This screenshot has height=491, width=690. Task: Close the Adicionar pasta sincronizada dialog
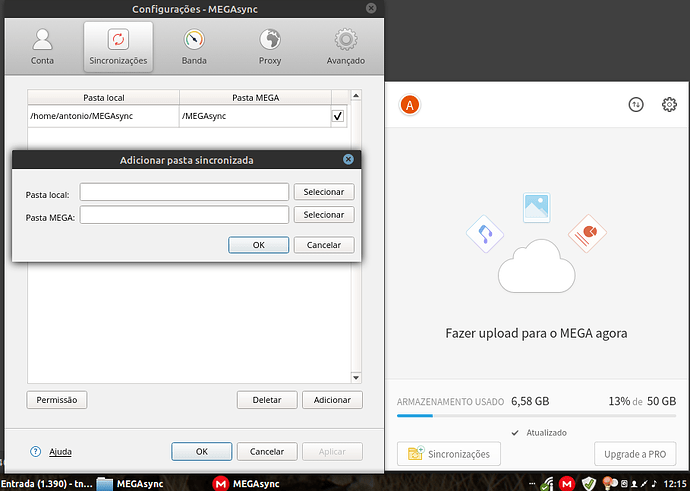[348, 159]
